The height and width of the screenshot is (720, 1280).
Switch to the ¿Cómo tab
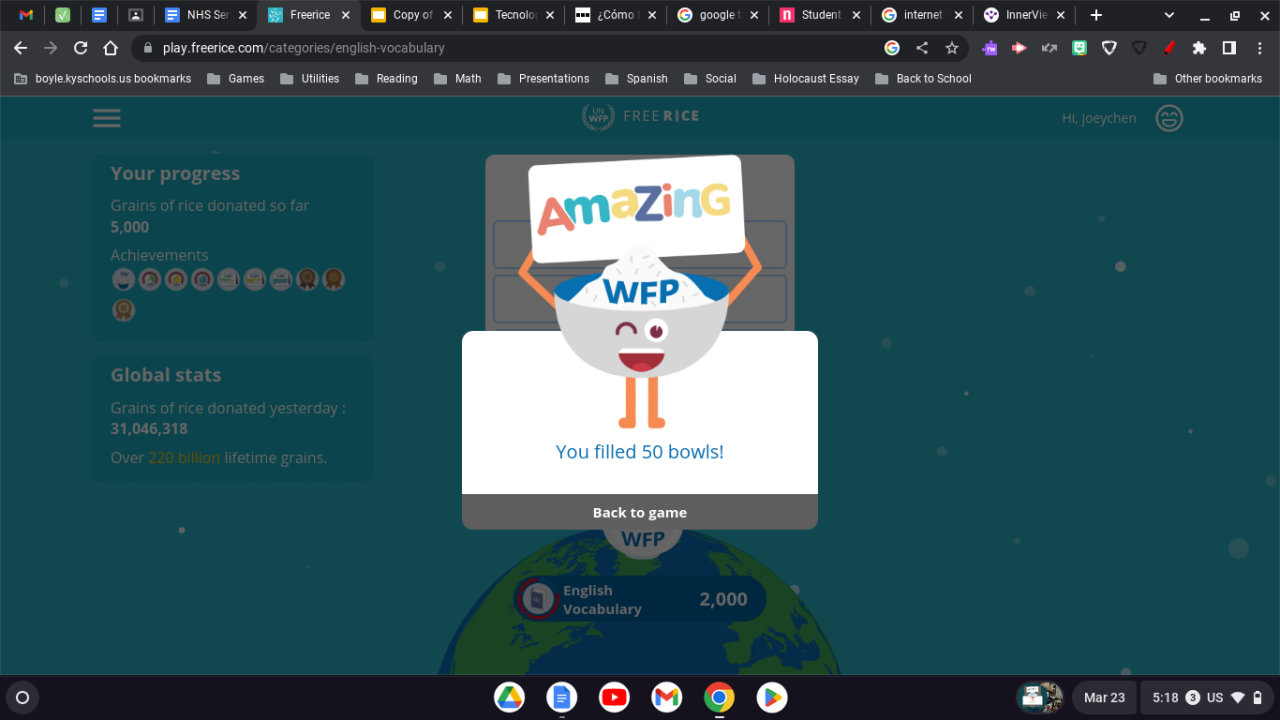point(615,15)
